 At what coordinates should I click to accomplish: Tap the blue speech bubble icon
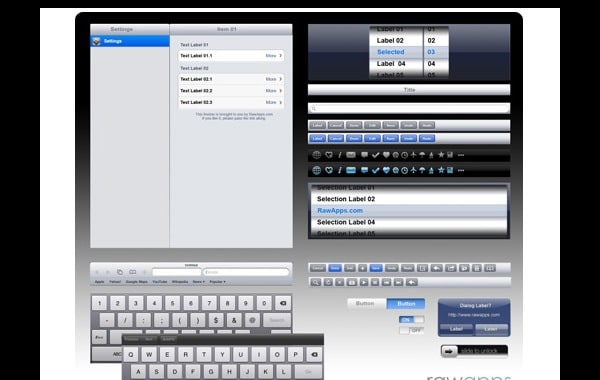tap(364, 170)
